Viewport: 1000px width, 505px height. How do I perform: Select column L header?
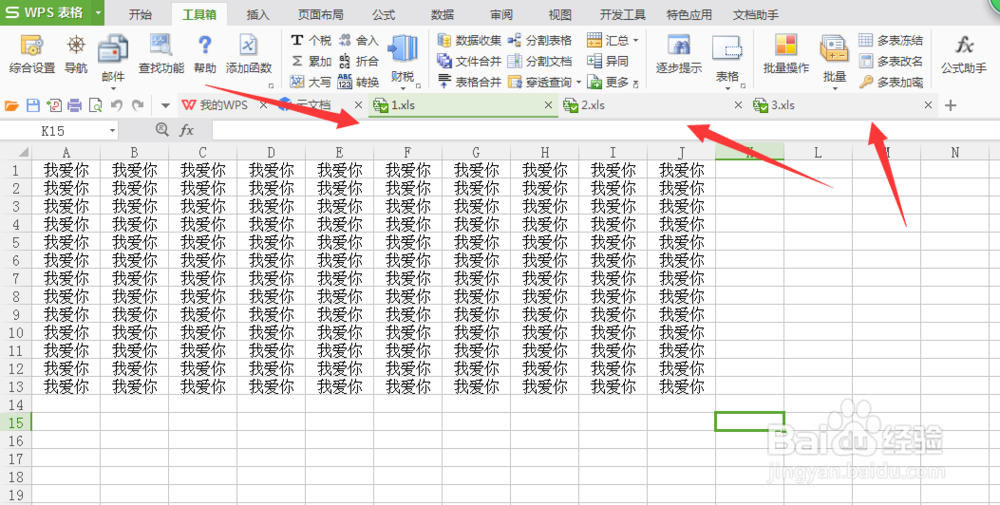(x=818, y=152)
